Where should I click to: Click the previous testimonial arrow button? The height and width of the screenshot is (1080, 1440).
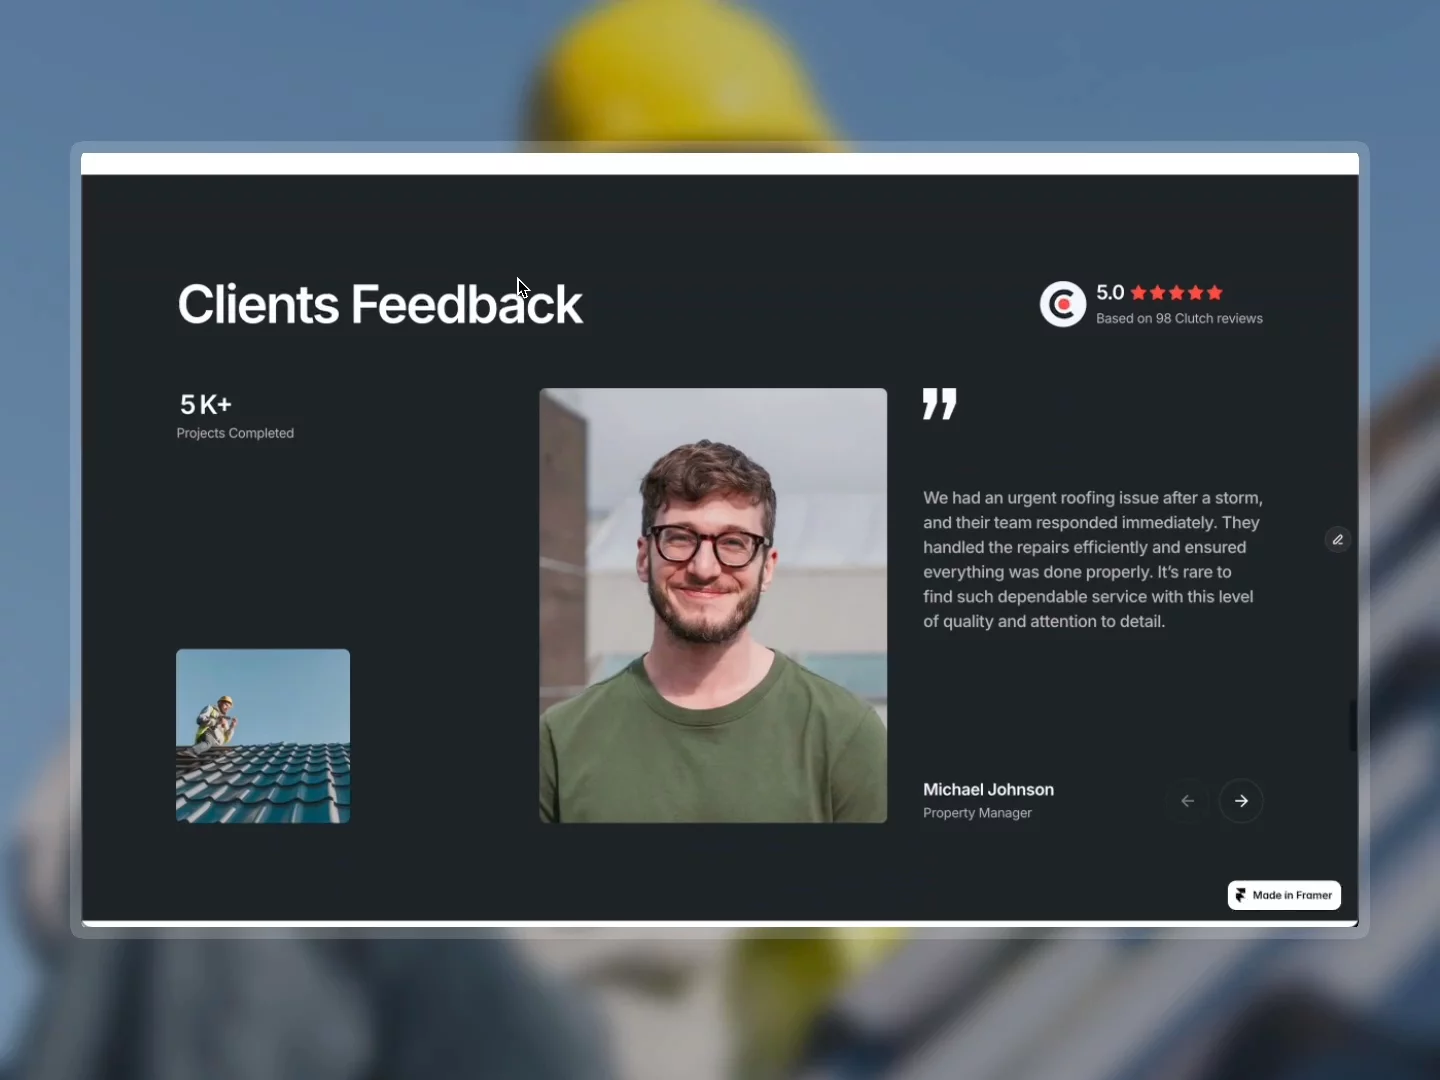tap(1187, 801)
